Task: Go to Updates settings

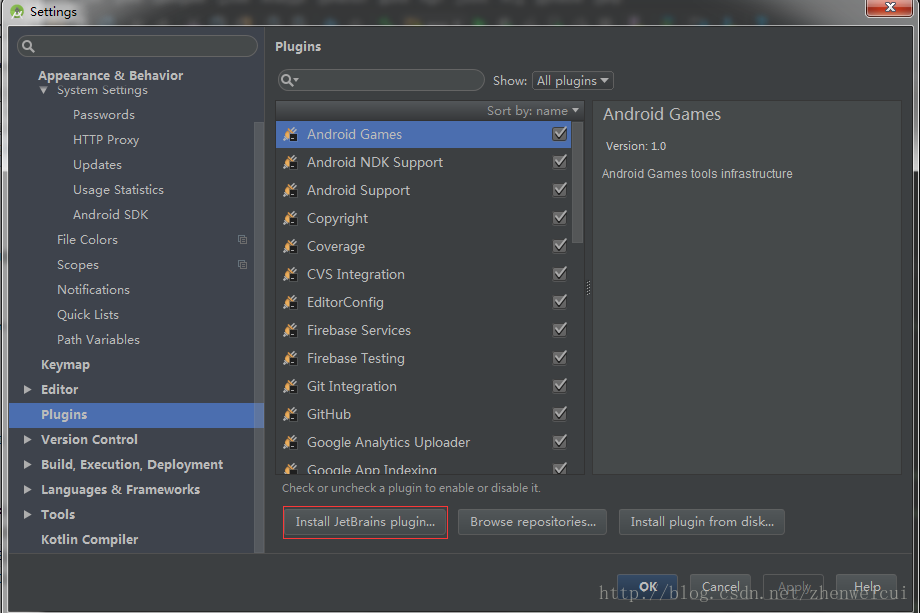Action: click(97, 165)
